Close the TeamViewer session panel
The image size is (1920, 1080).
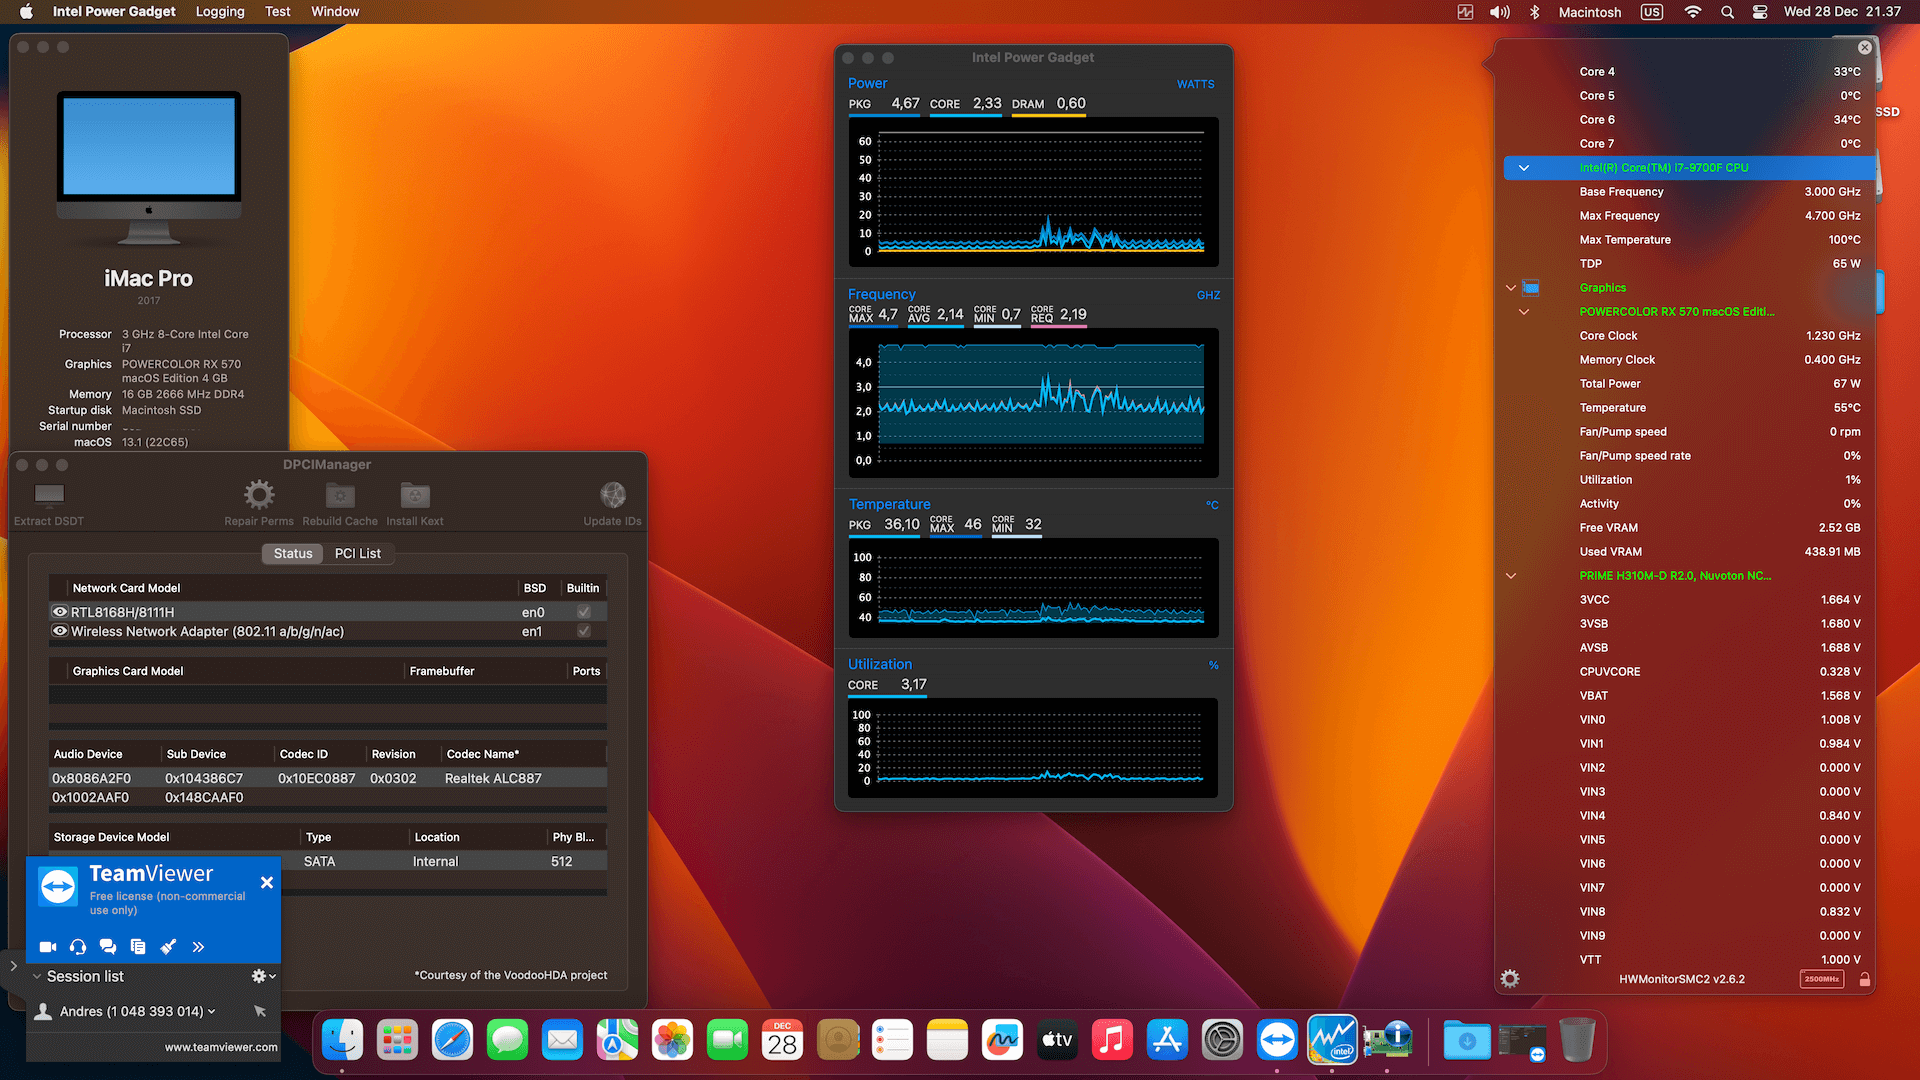(x=267, y=882)
